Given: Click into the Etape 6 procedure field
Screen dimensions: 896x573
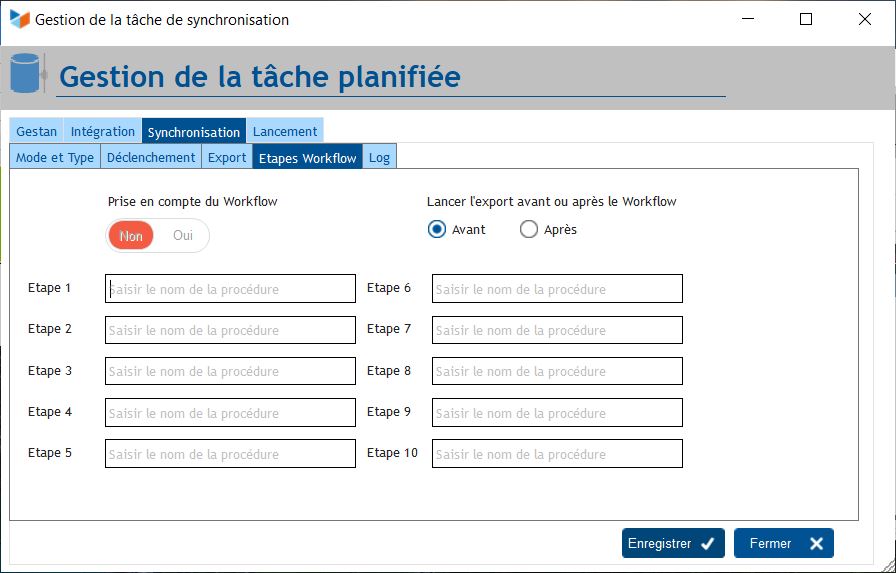Looking at the screenshot, I should [x=557, y=289].
